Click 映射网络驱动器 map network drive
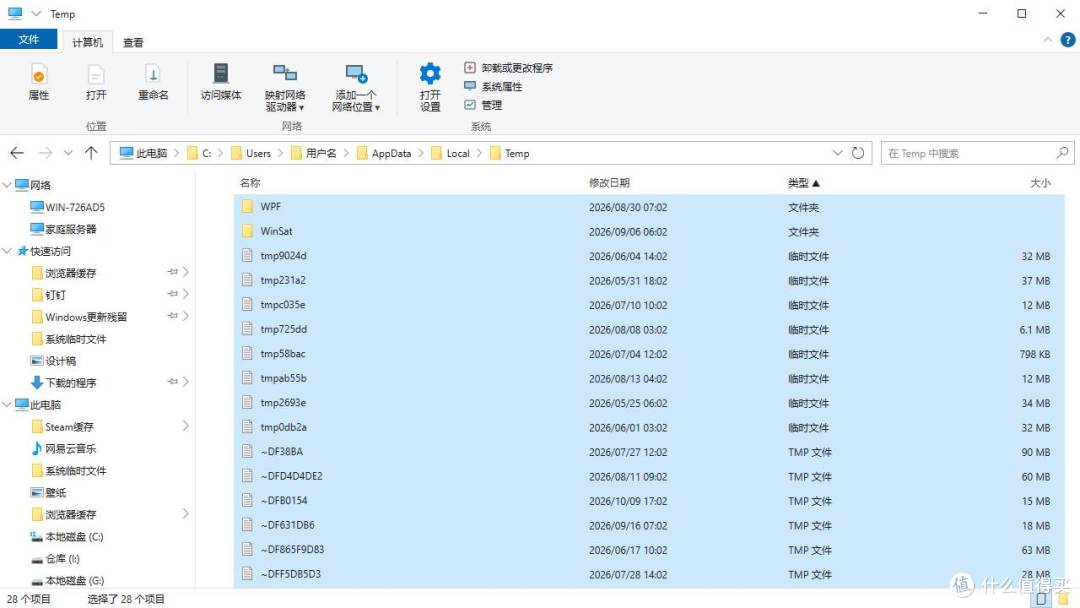The width and height of the screenshot is (1080, 608). point(284,87)
